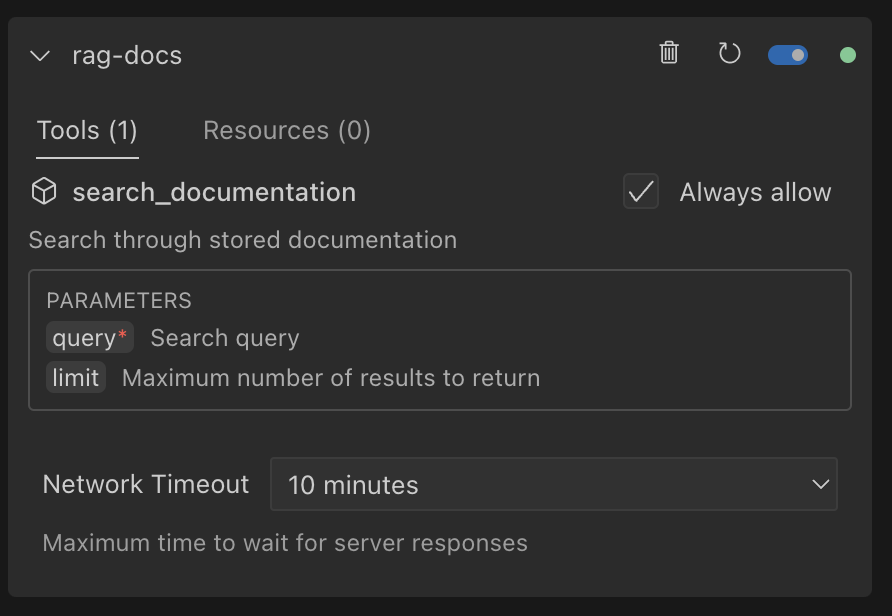Disable the rag-docs server toggle
The width and height of the screenshot is (892, 616).
point(788,54)
